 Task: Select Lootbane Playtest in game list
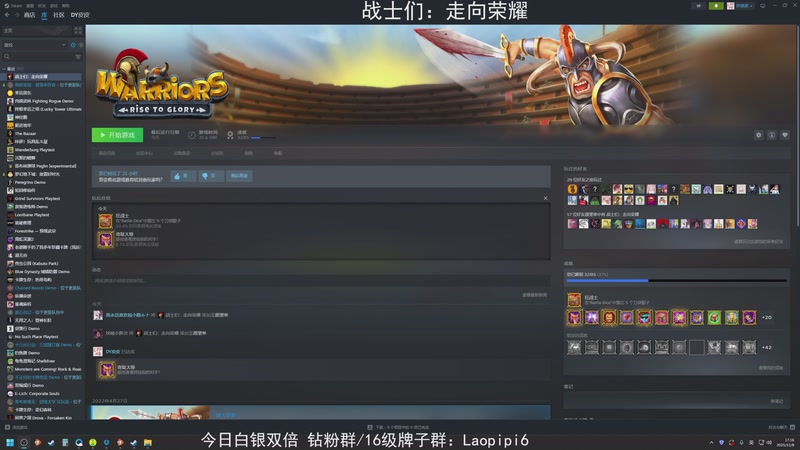[x=42, y=215]
